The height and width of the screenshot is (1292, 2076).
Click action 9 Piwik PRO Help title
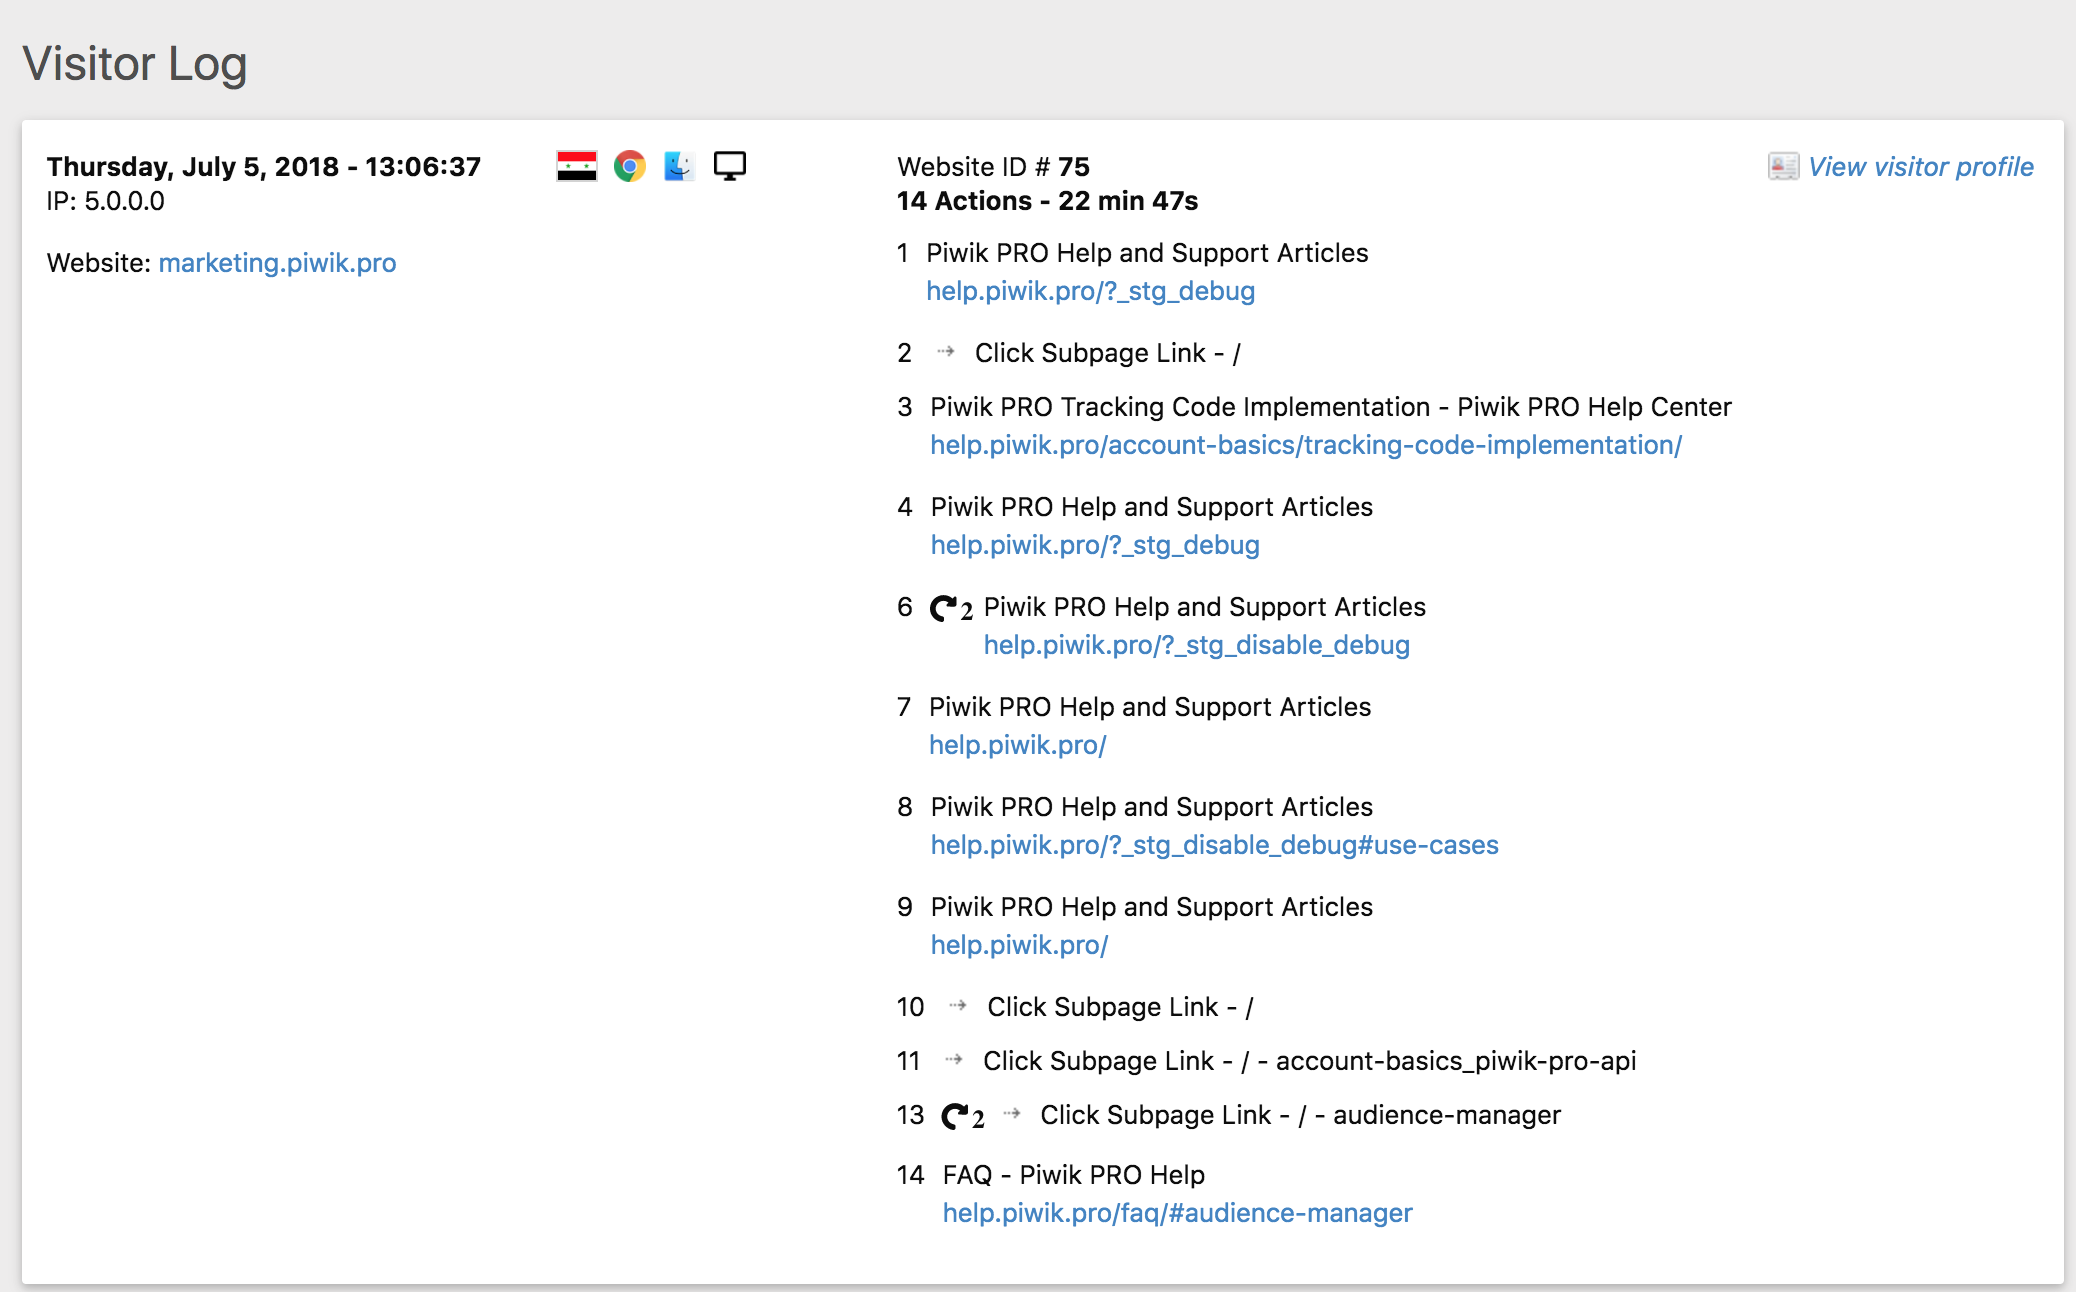(x=1152, y=907)
